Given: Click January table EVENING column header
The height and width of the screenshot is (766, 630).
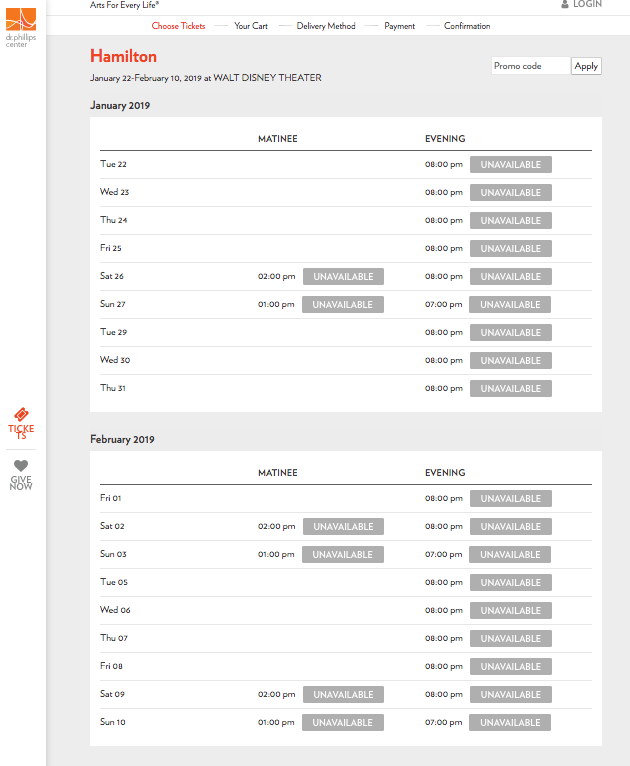Looking at the screenshot, I should tap(445, 139).
